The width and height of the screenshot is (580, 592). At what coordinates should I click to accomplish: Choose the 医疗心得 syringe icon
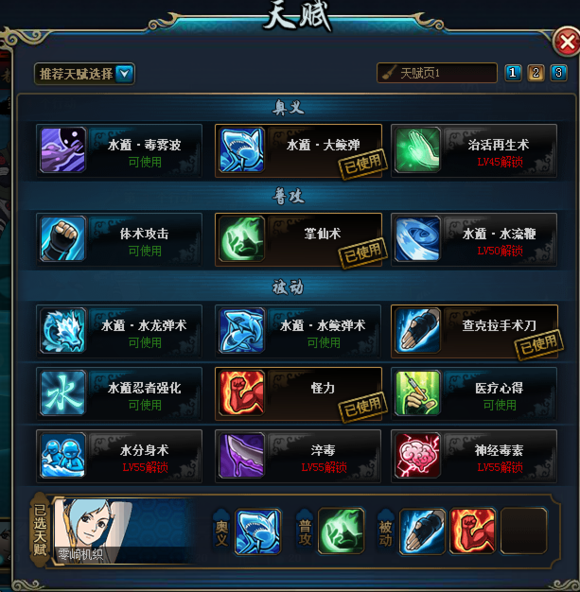418,393
